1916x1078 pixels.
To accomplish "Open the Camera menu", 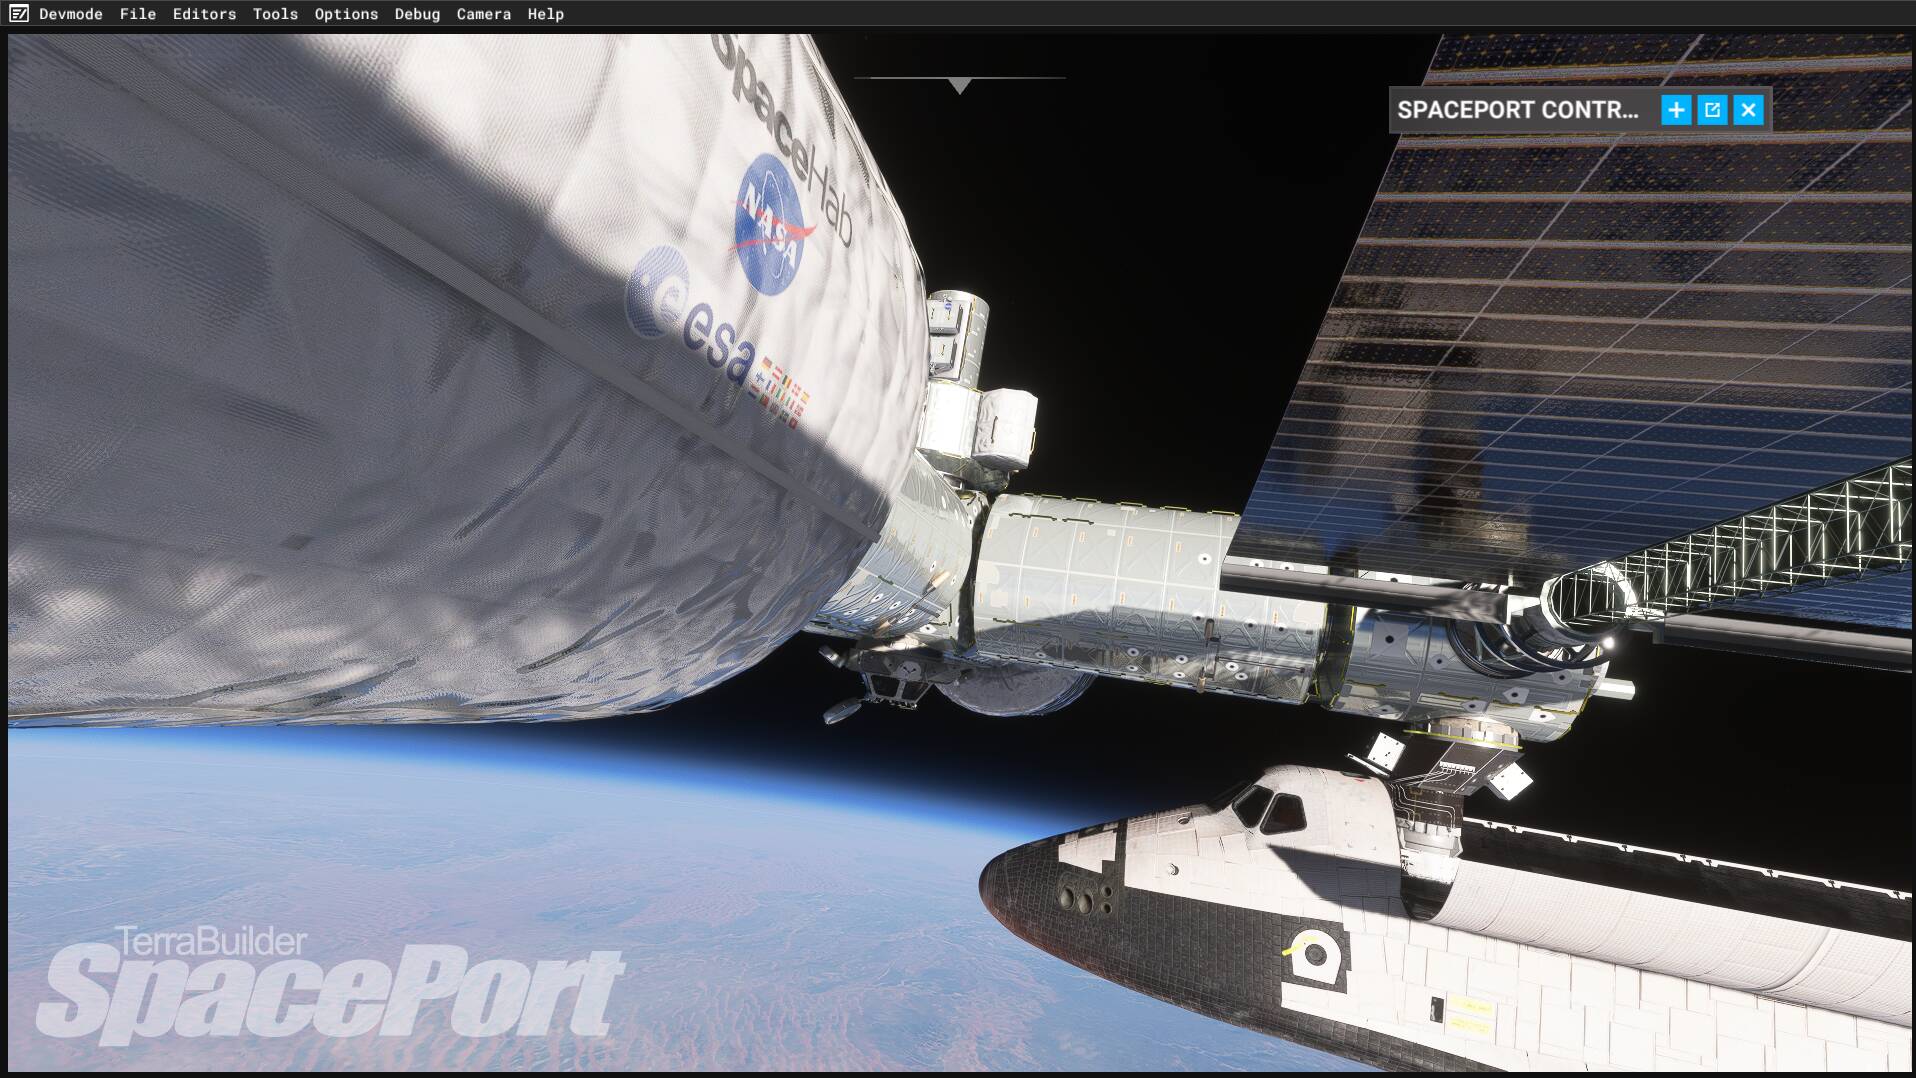I will point(483,14).
